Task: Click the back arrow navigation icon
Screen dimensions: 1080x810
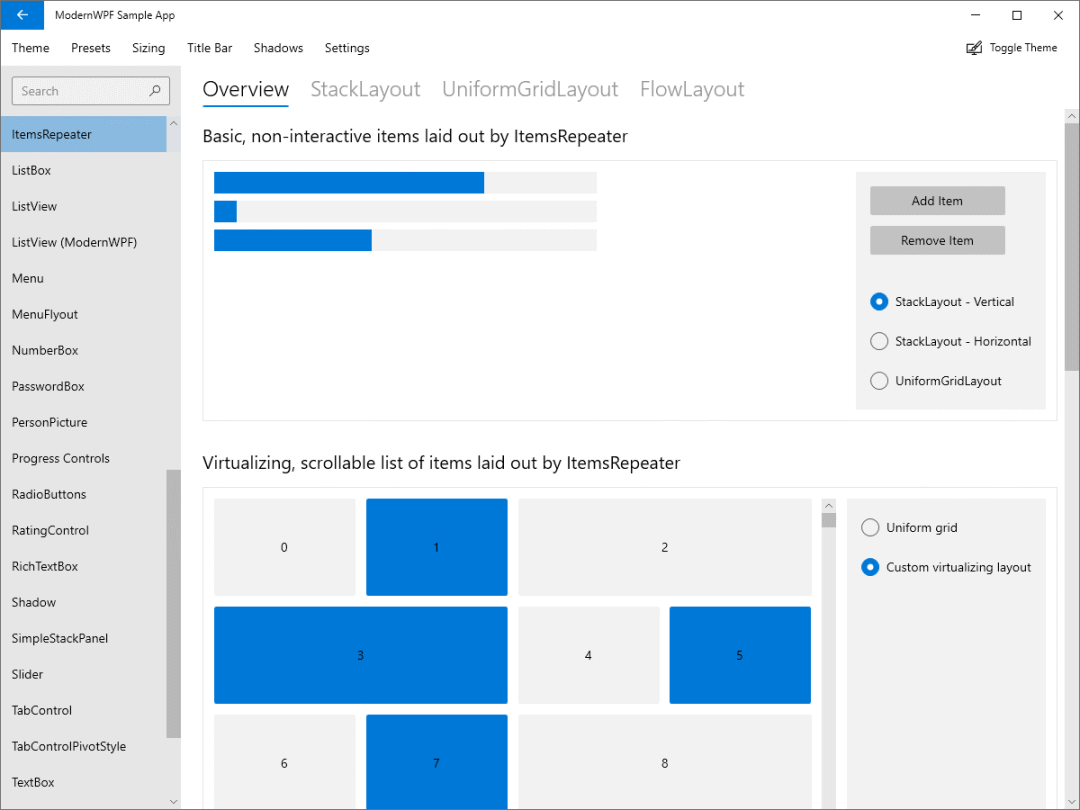Action: (22, 15)
